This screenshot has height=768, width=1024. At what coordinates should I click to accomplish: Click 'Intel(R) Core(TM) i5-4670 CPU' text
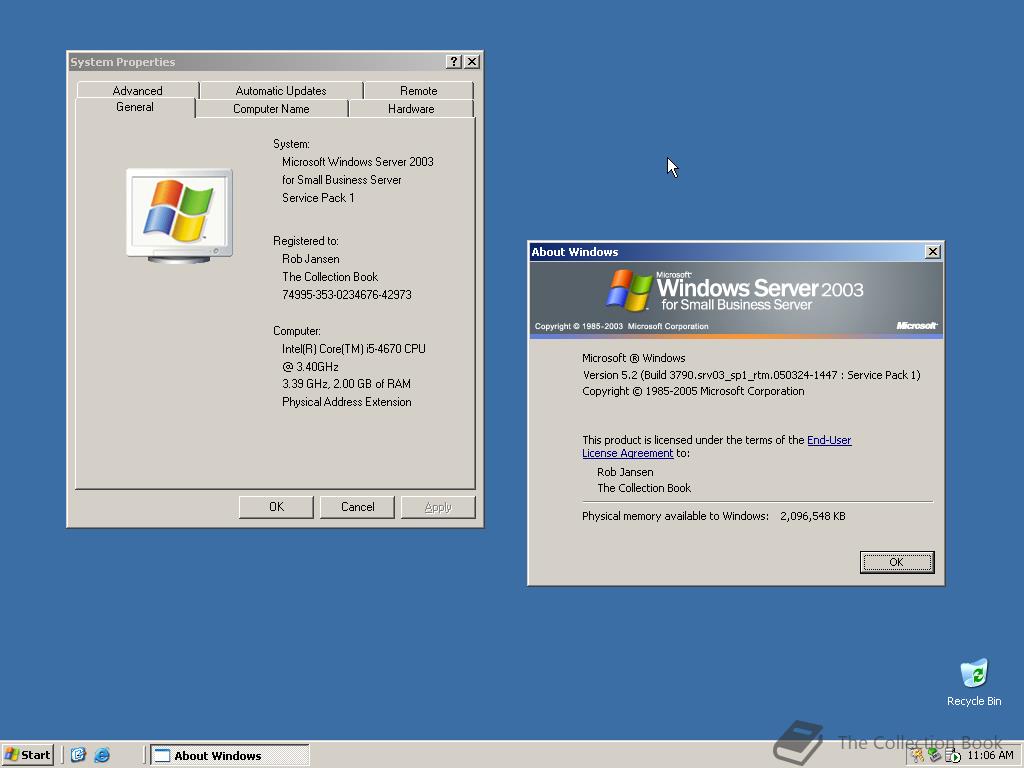(x=353, y=349)
